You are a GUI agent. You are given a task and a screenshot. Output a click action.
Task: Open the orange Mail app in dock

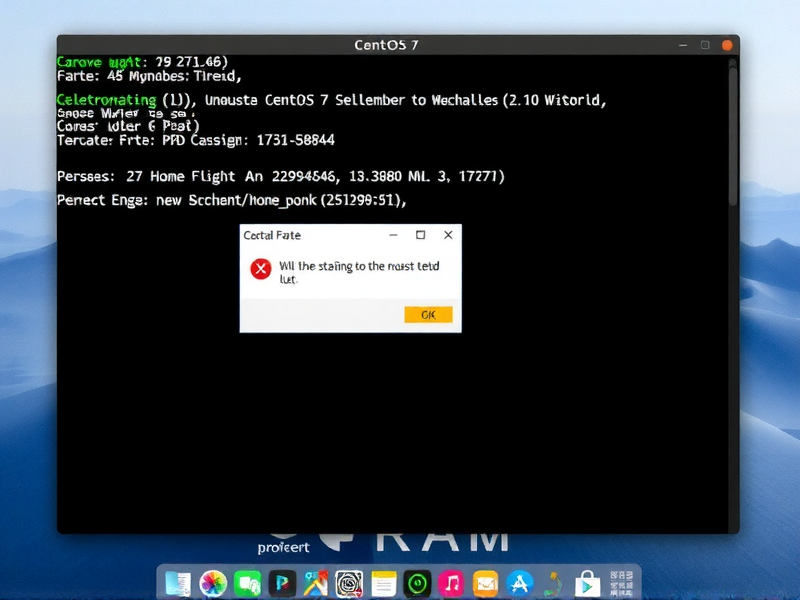(x=486, y=583)
